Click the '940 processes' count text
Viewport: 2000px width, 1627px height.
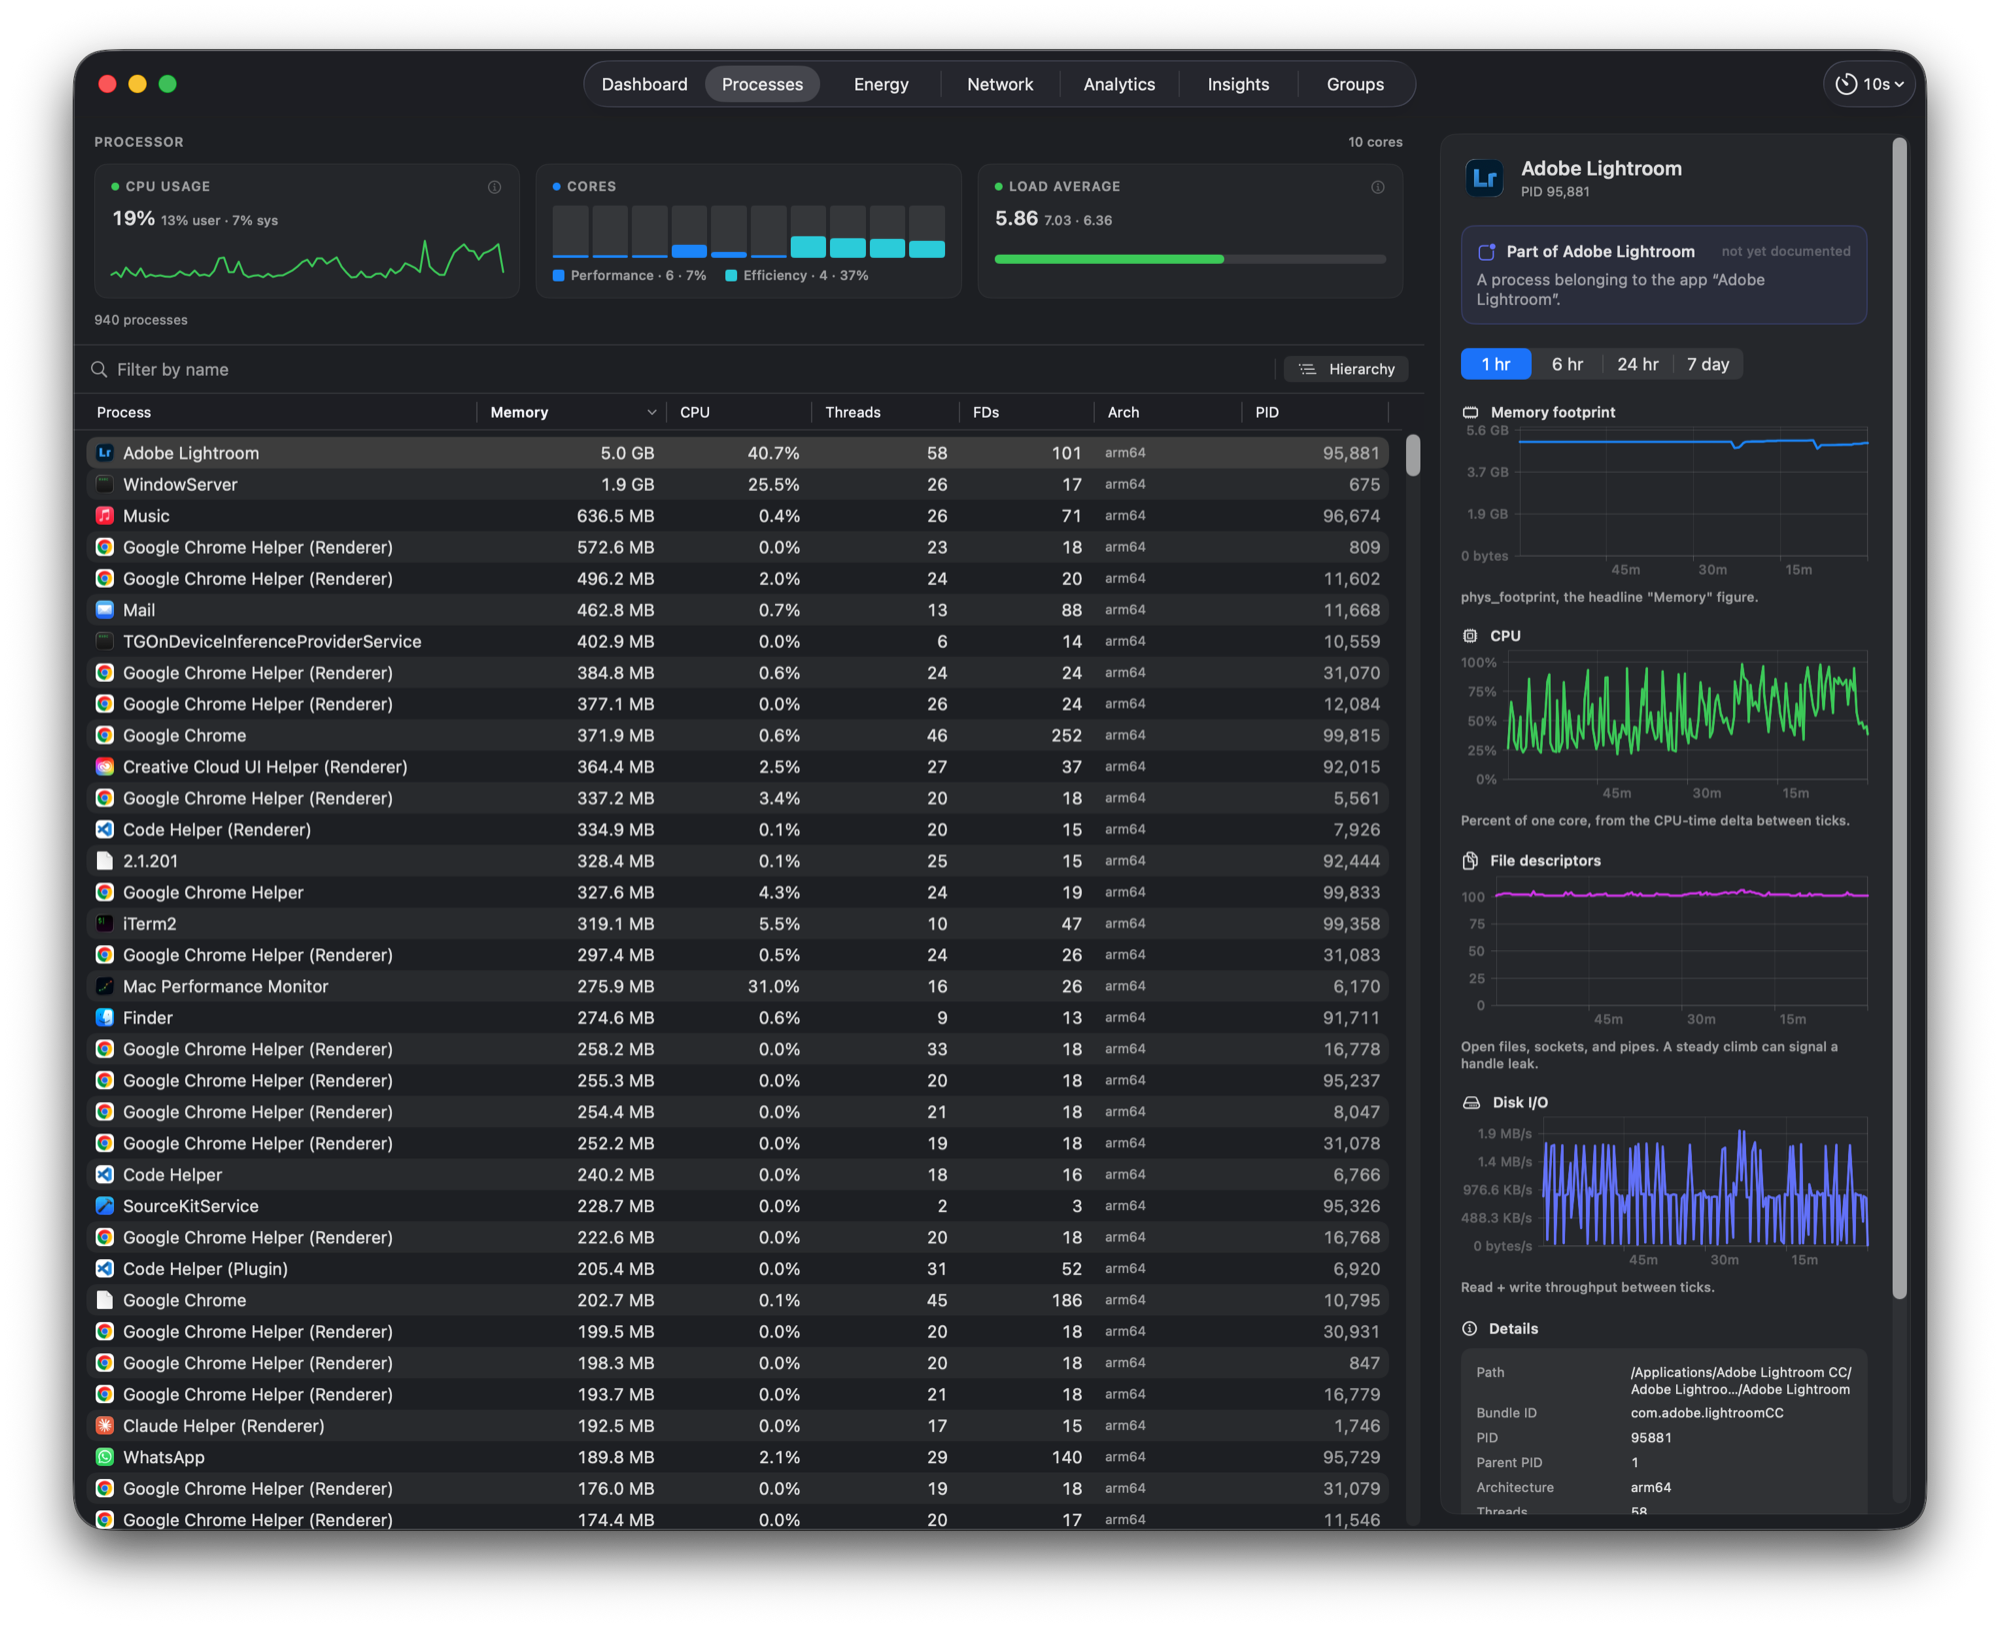(141, 320)
